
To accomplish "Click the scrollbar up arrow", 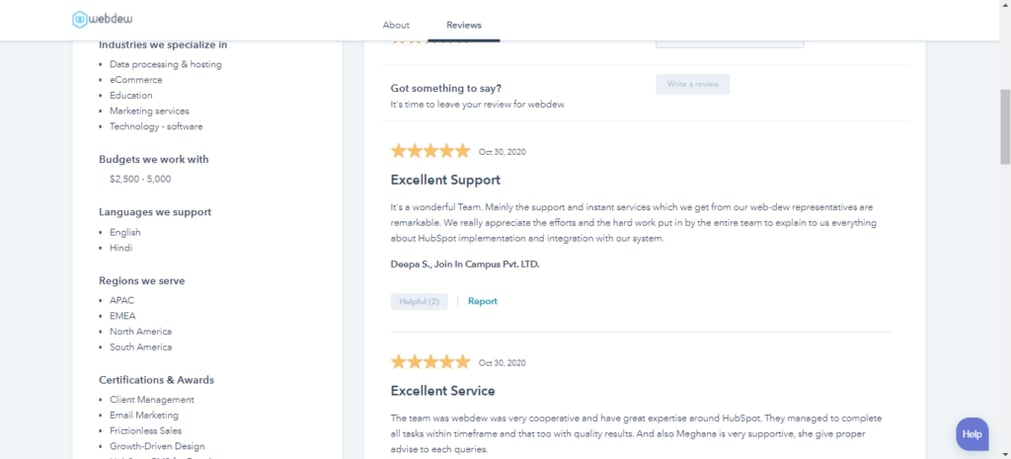I will click(1005, 5).
